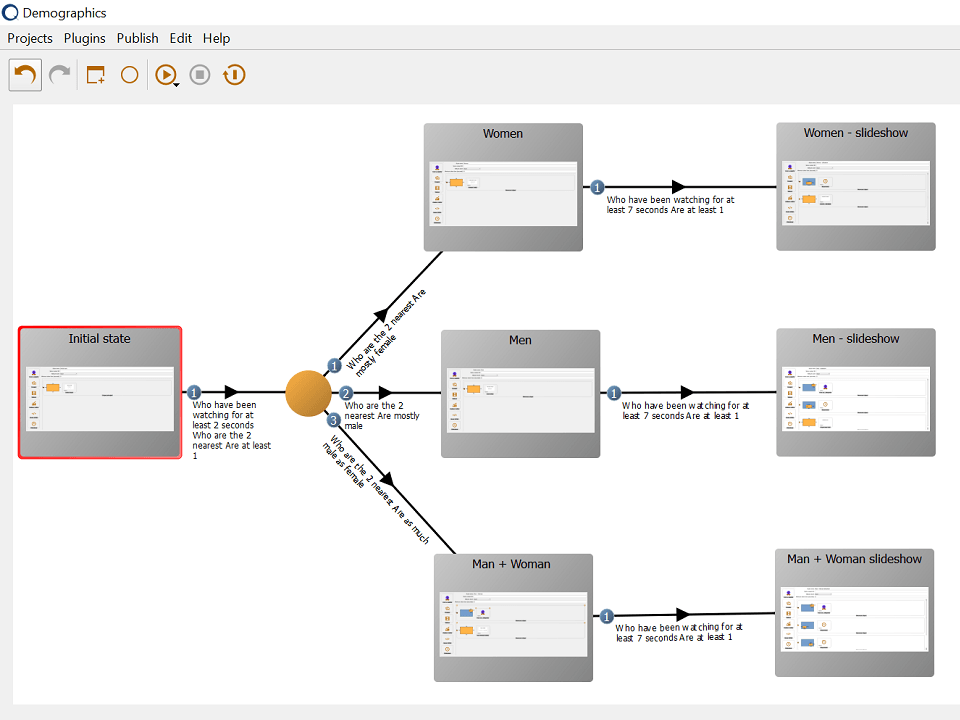Viewport: 960px width, 720px height.
Task: Click the greyed Redo arrow icon
Action: [x=60, y=75]
